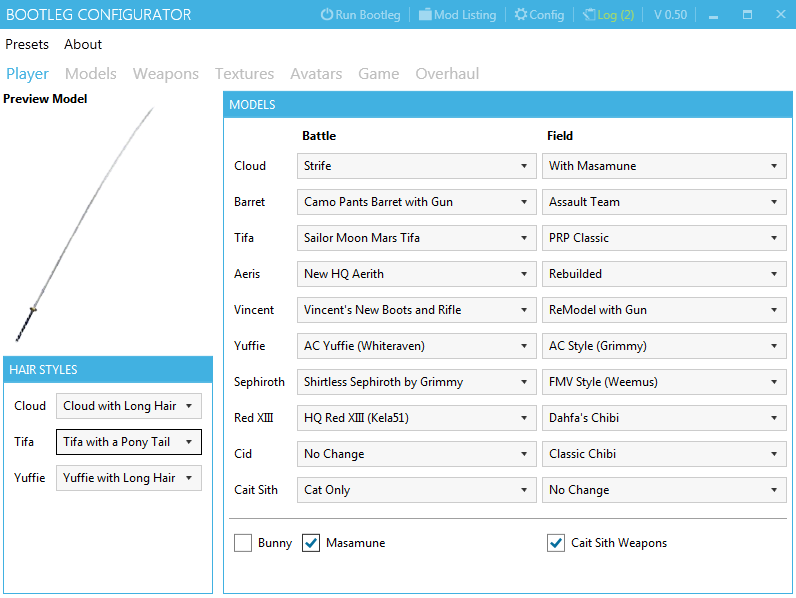Enable the Bunny checkbox
Screen dimensions: 796x598
[243, 543]
